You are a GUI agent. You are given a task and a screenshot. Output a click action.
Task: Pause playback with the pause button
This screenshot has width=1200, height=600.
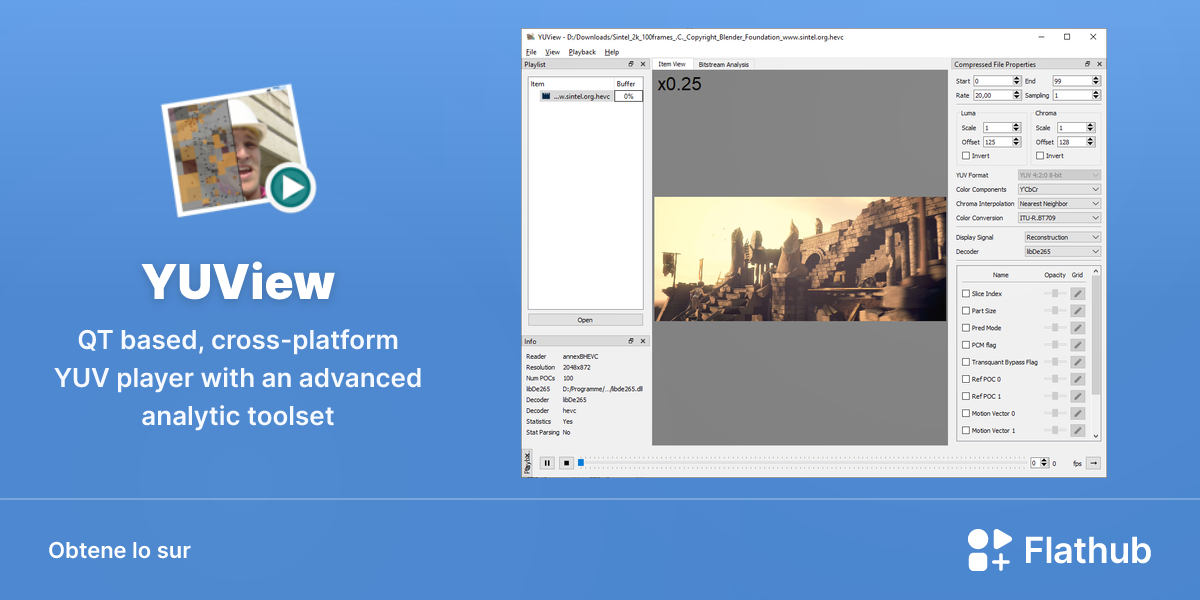[x=547, y=463]
